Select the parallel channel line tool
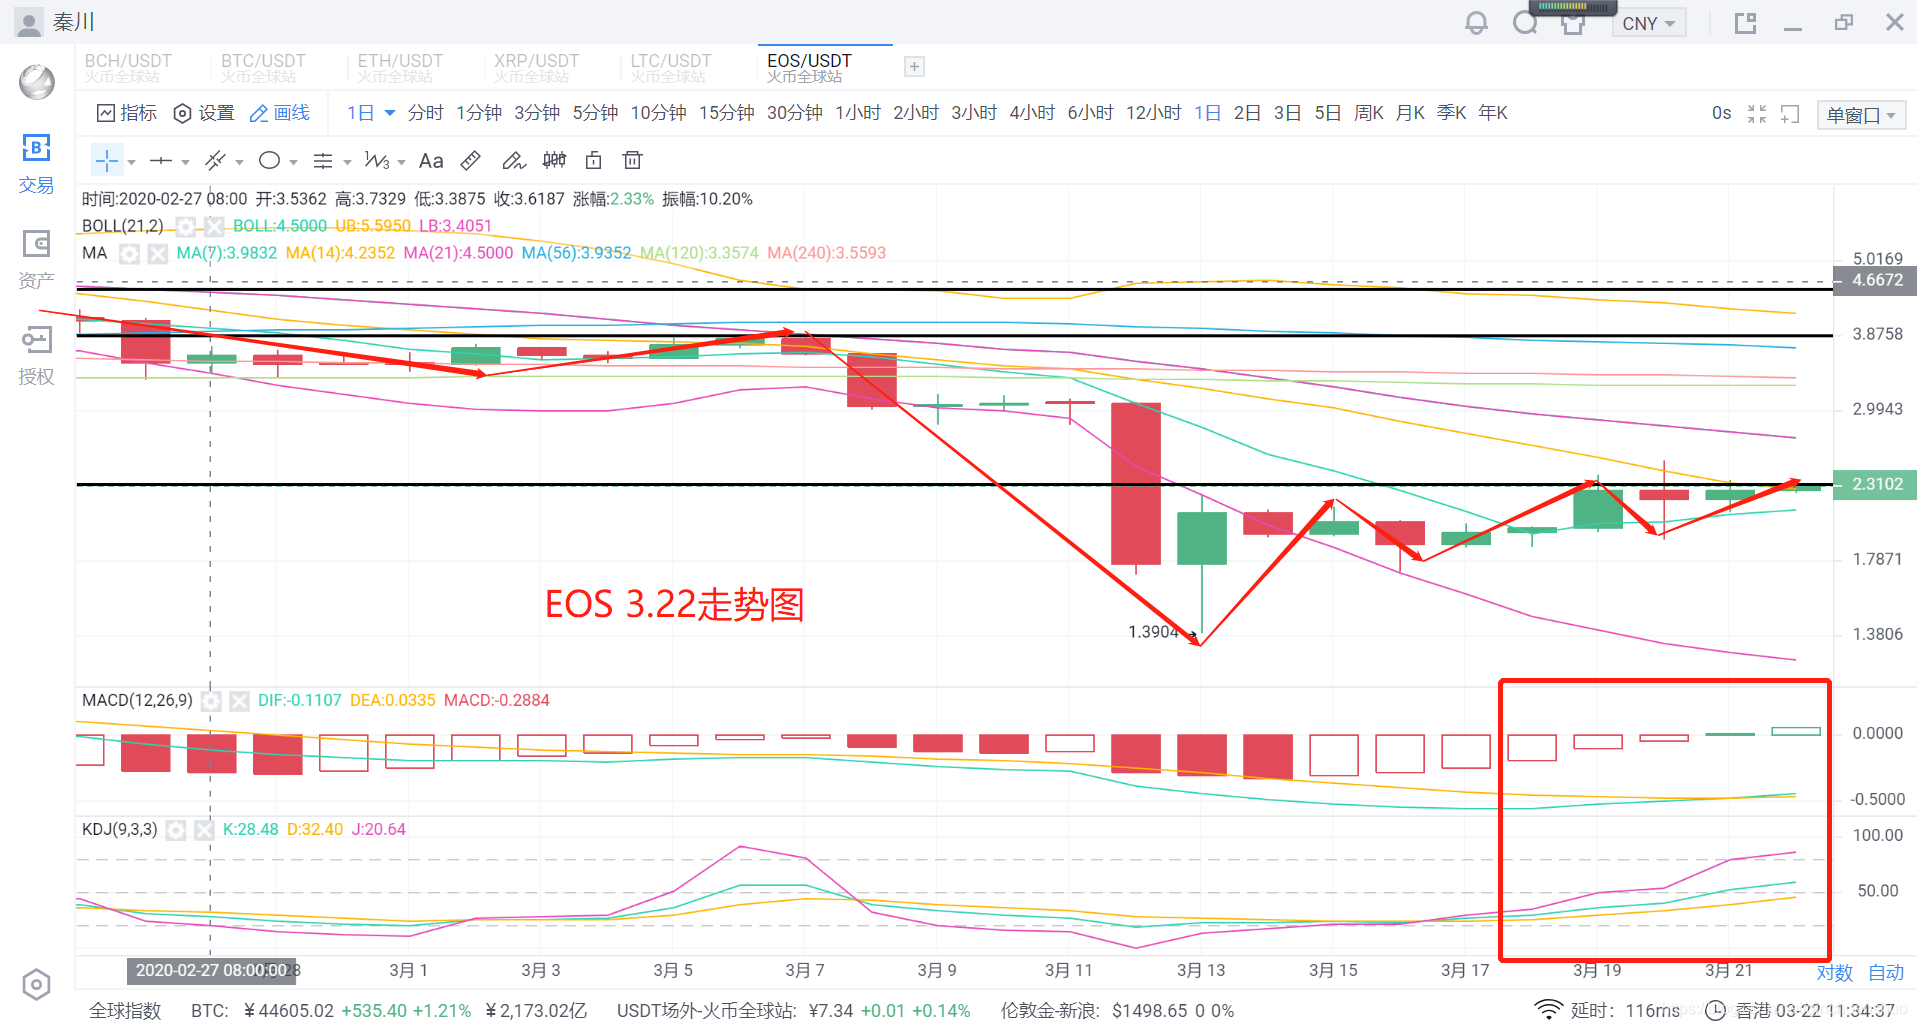 (215, 160)
